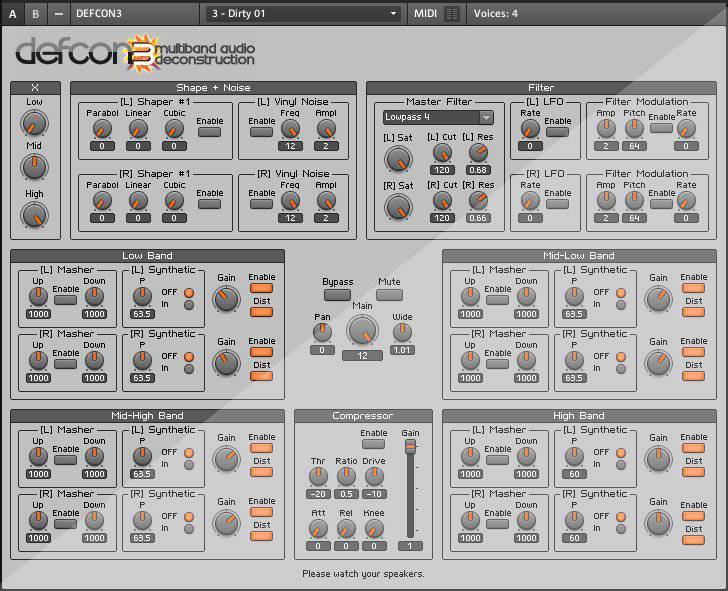Viewport: 728px width, 591px height.
Task: Click the MIDI grid icon in top bar
Action: tap(452, 14)
